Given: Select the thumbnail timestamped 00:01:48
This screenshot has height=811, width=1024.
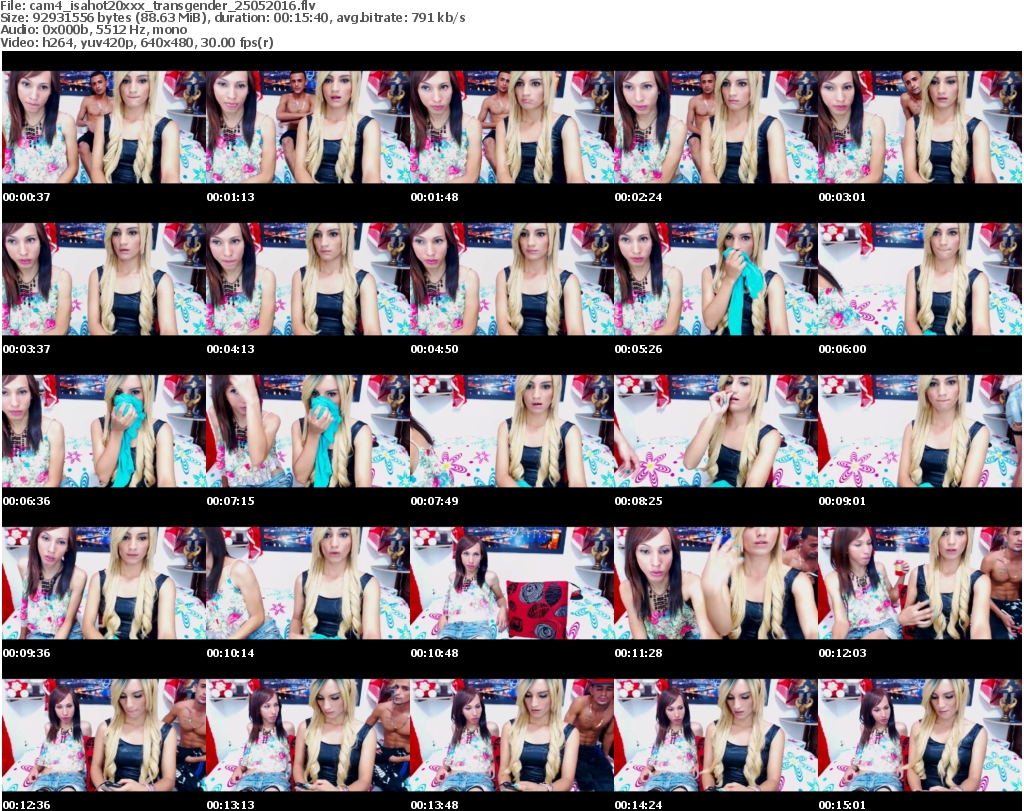Looking at the screenshot, I should pos(511,127).
